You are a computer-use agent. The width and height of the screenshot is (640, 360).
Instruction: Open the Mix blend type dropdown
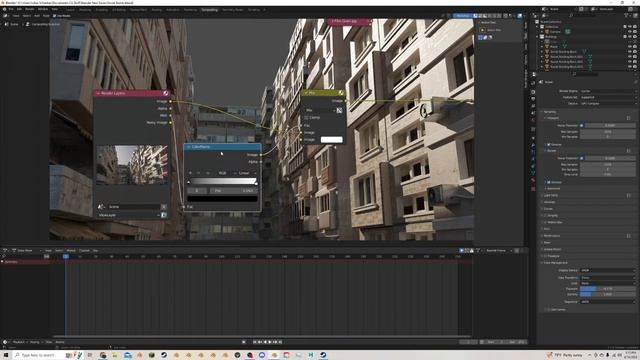320,110
